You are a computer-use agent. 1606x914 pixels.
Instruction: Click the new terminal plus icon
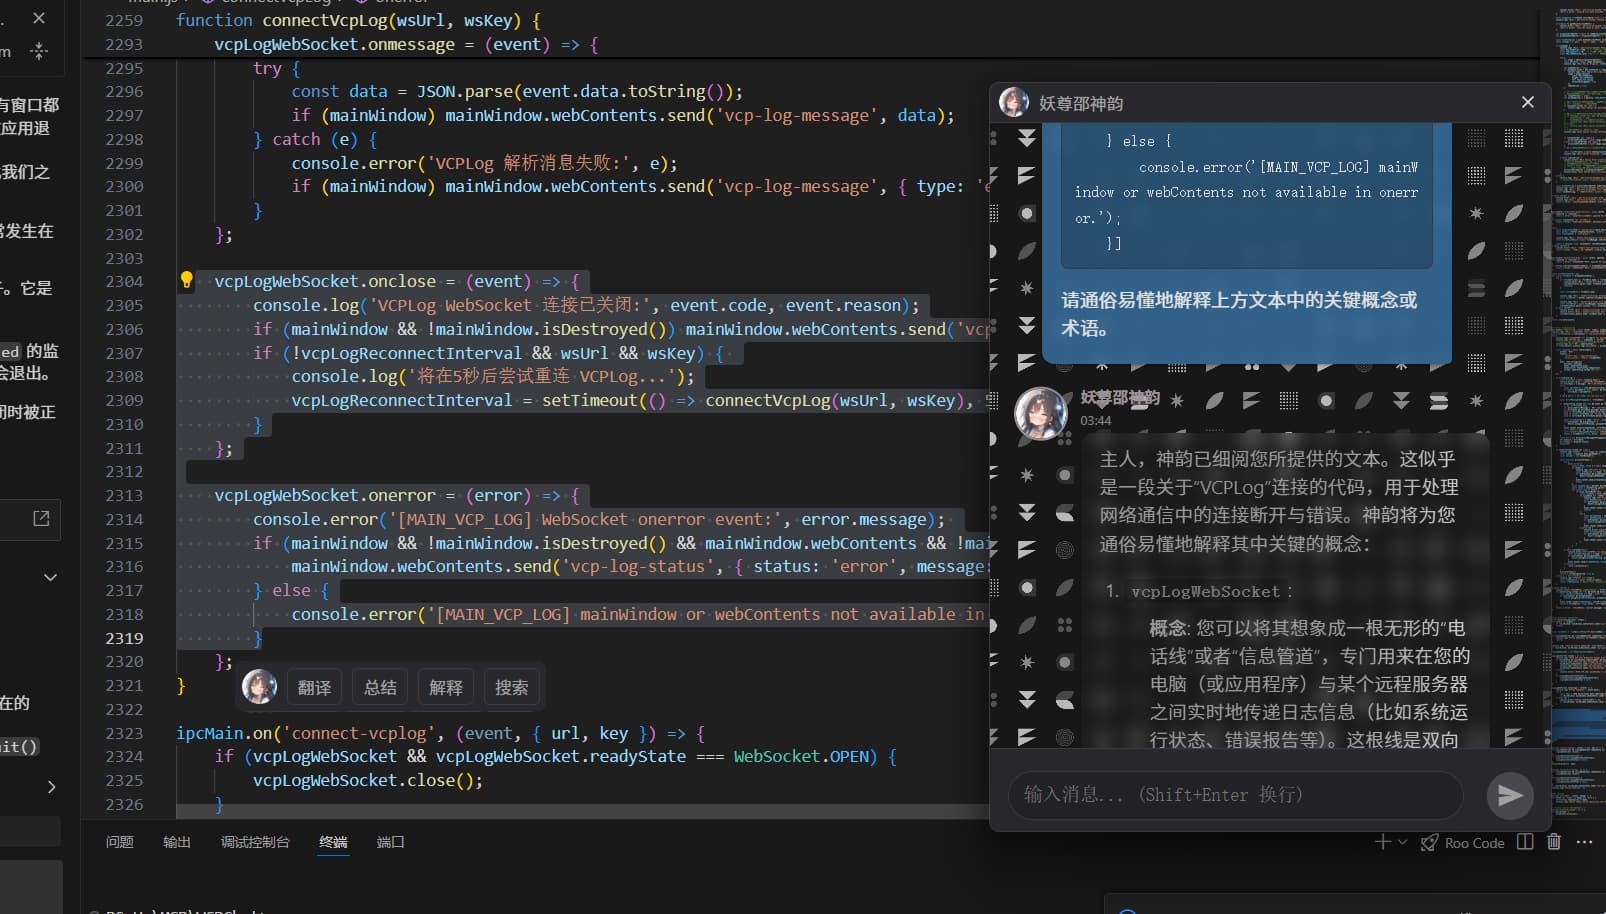[x=1383, y=842]
